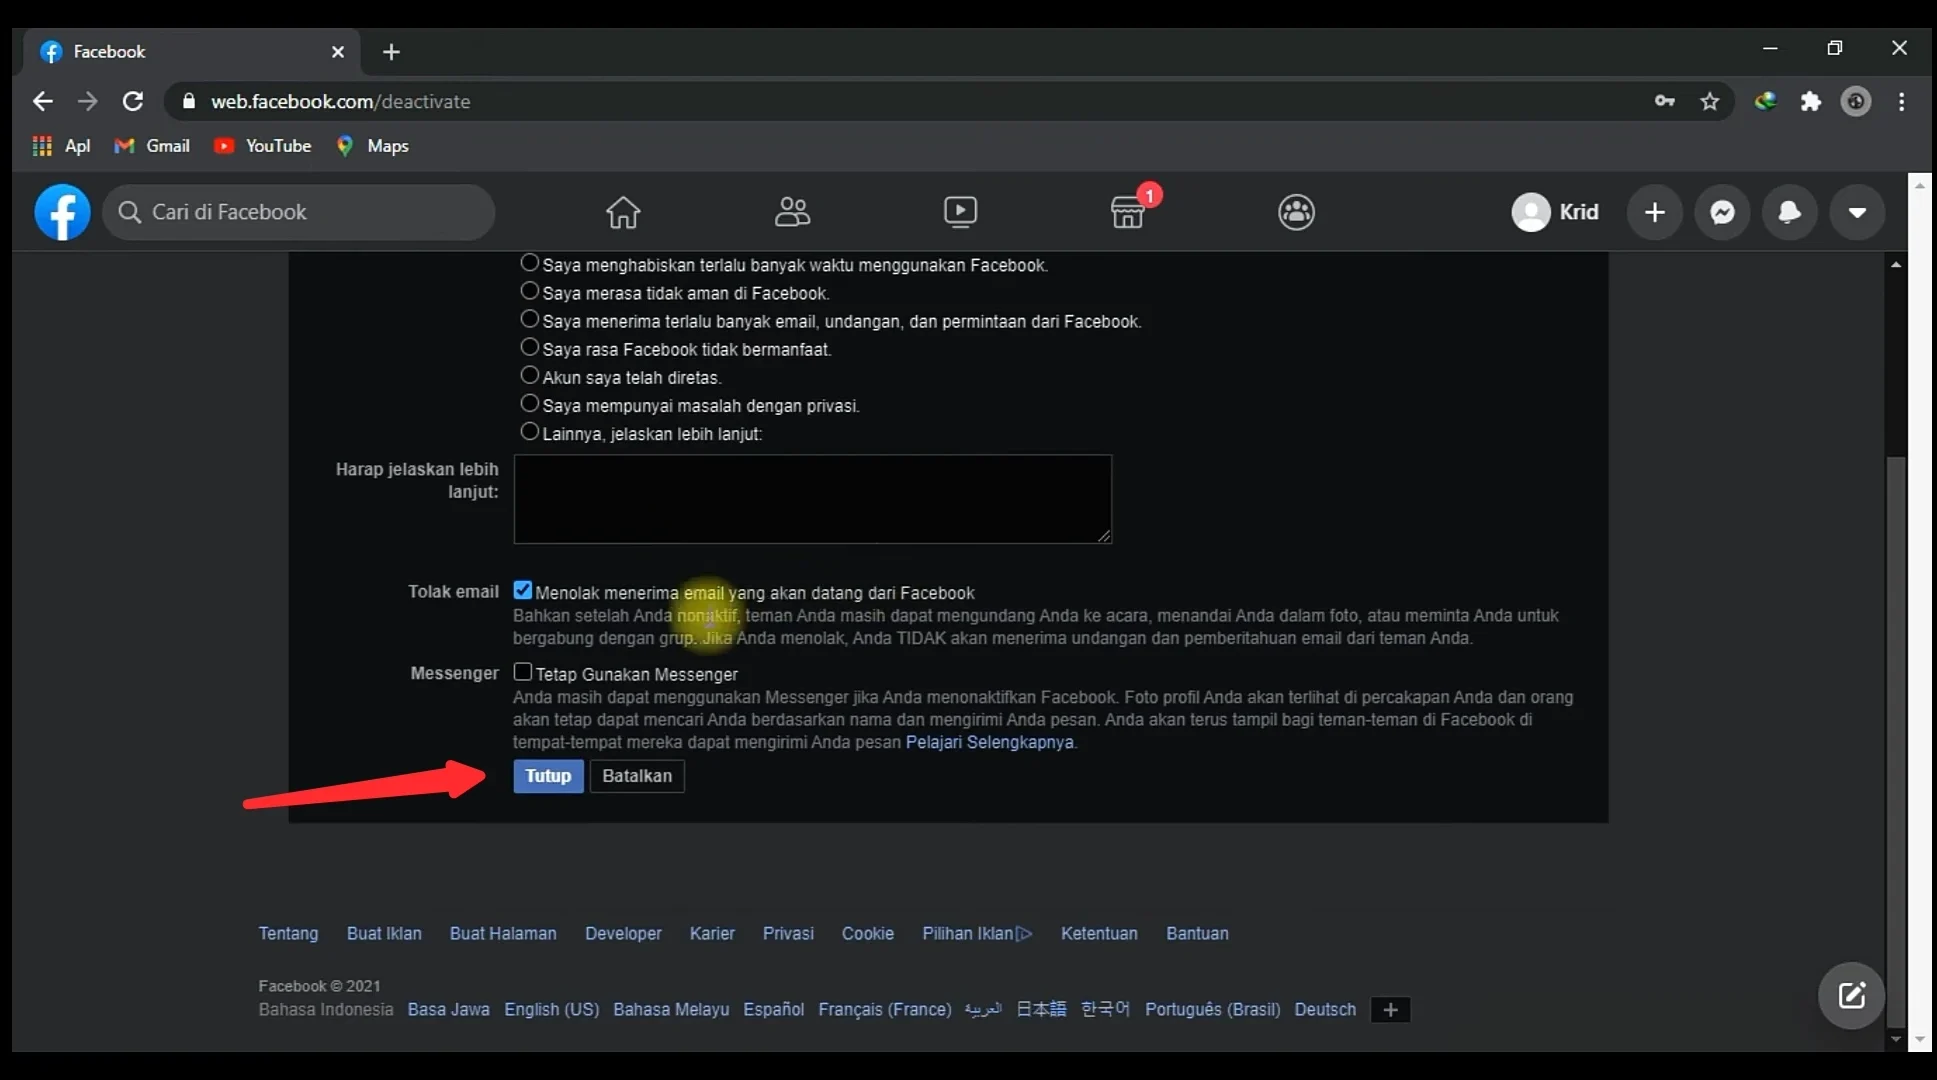
Task: Switch language to Deutsch
Action: pyautogui.click(x=1325, y=1009)
